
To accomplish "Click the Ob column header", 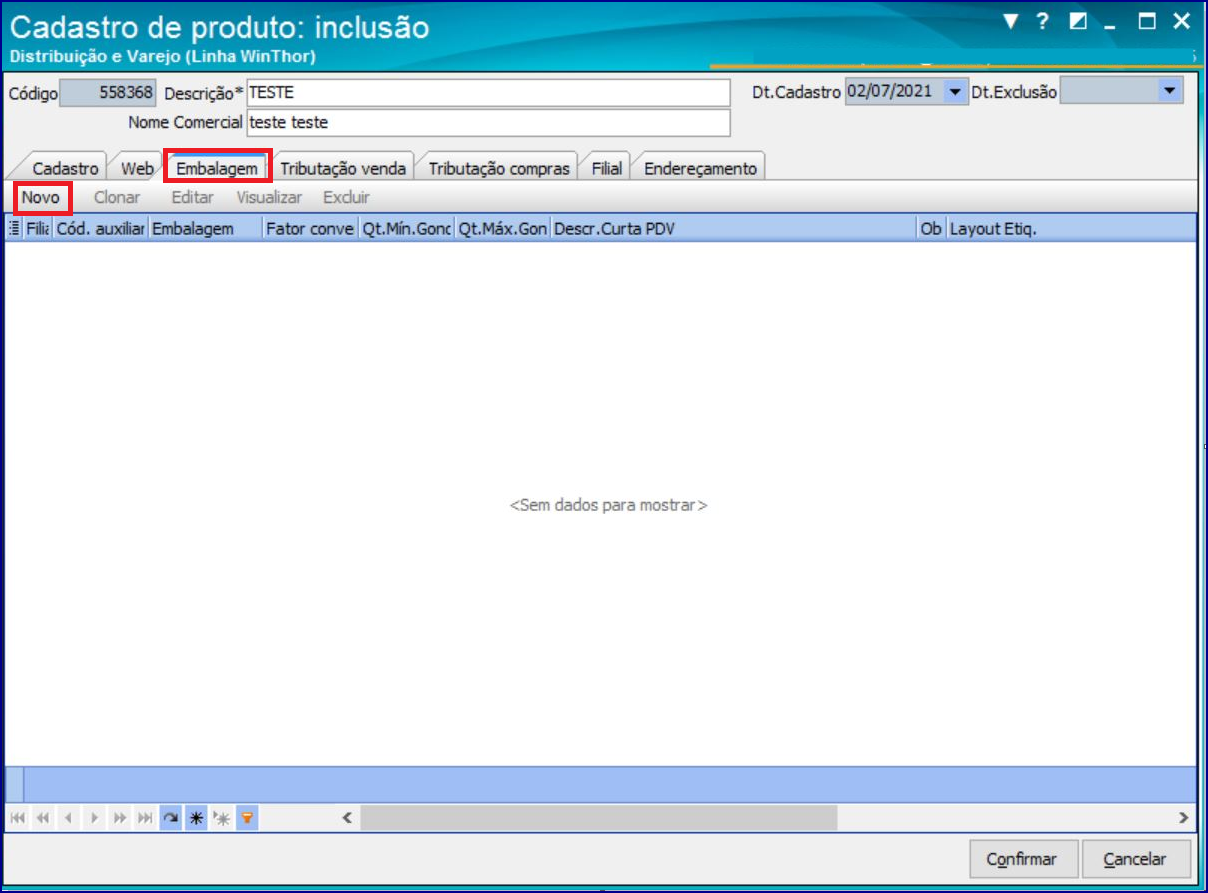I will point(932,229).
